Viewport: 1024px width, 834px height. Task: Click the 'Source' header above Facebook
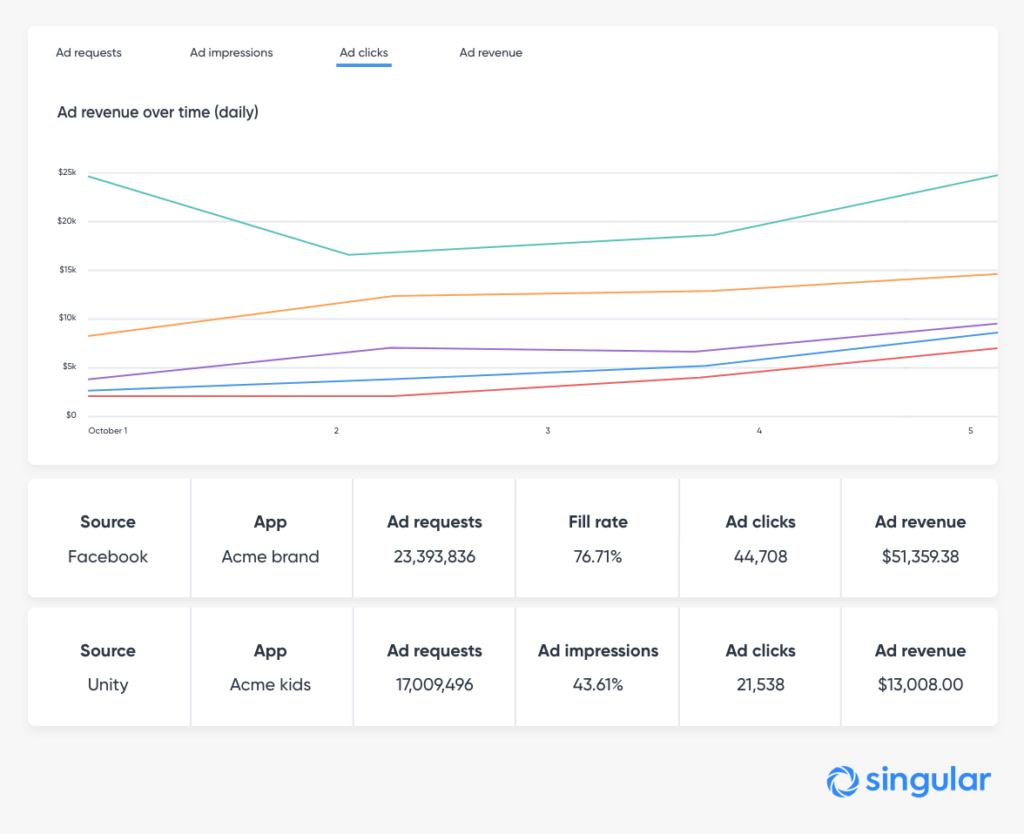pyautogui.click(x=108, y=522)
